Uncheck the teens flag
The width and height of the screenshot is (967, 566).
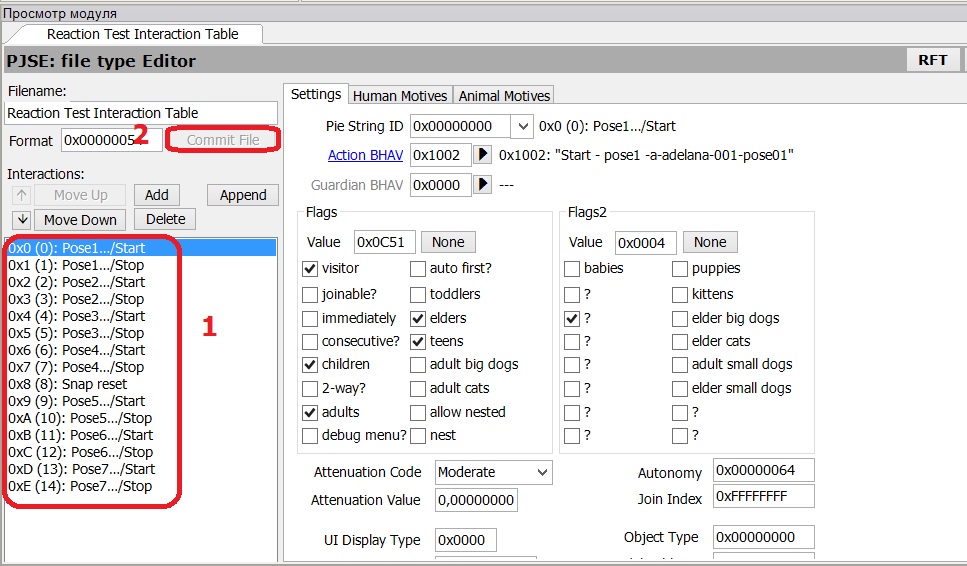(x=419, y=342)
